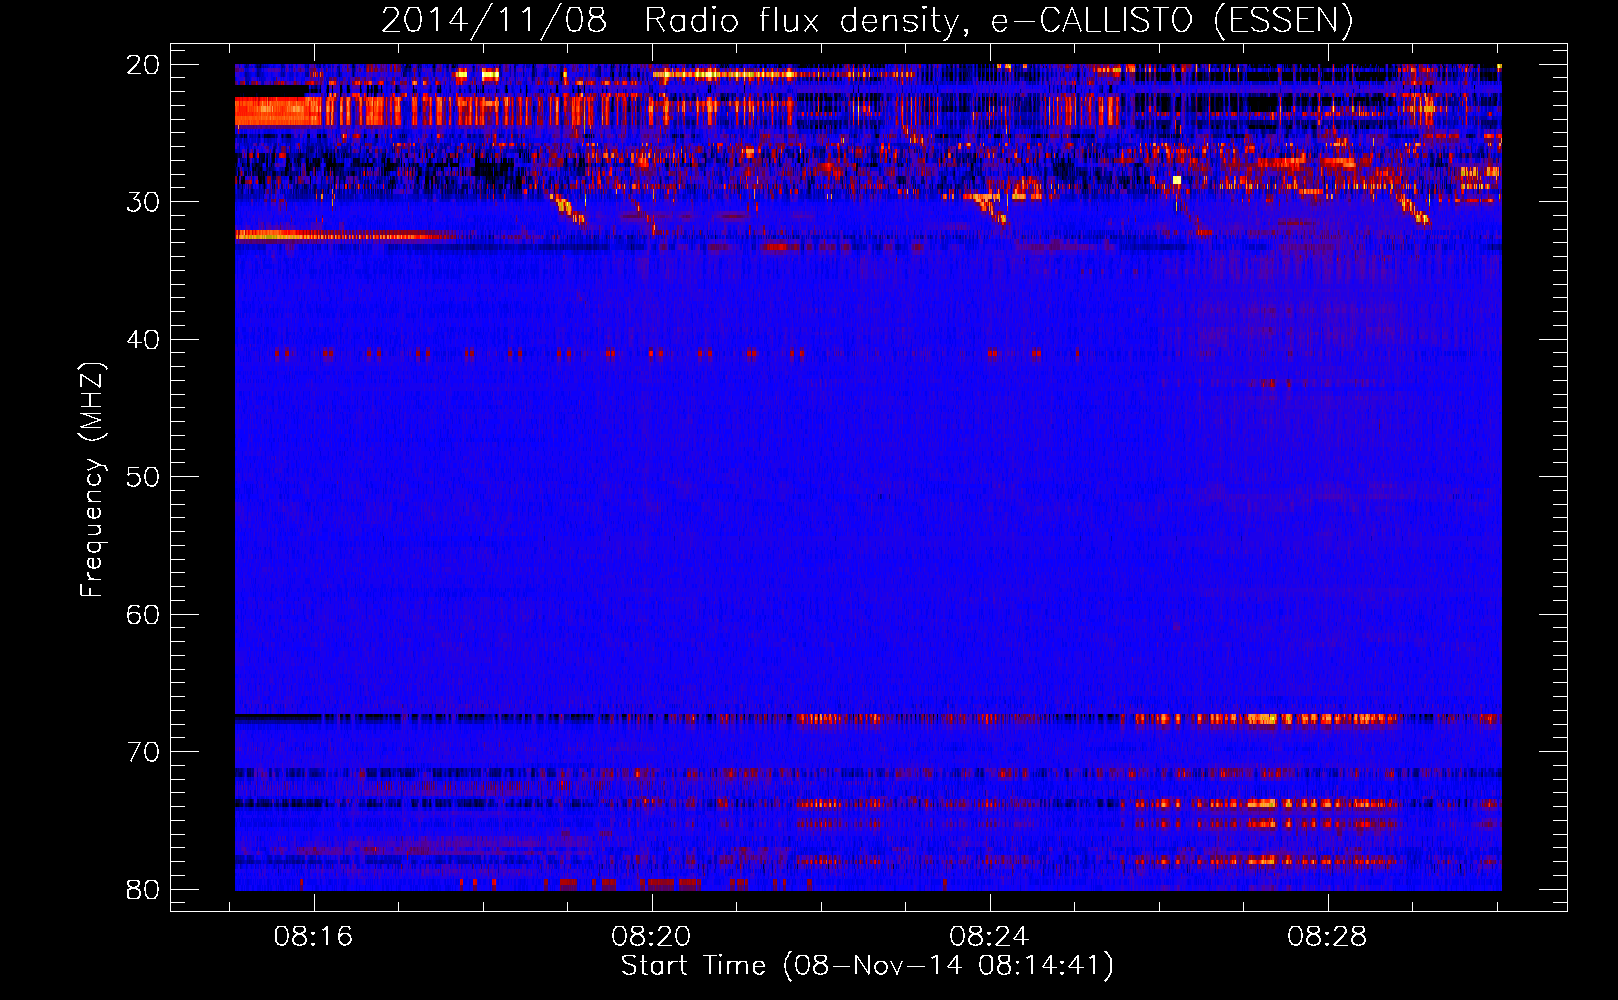The image size is (1618, 1000).
Task: Click the 20 MHz frequency tick label
Action: coord(143,65)
